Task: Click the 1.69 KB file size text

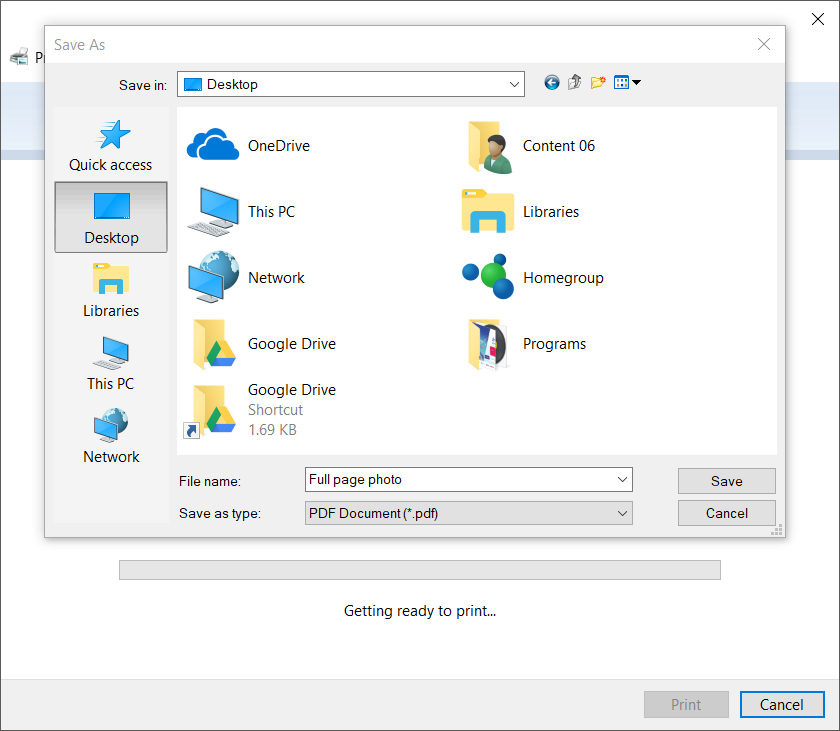Action: (272, 429)
